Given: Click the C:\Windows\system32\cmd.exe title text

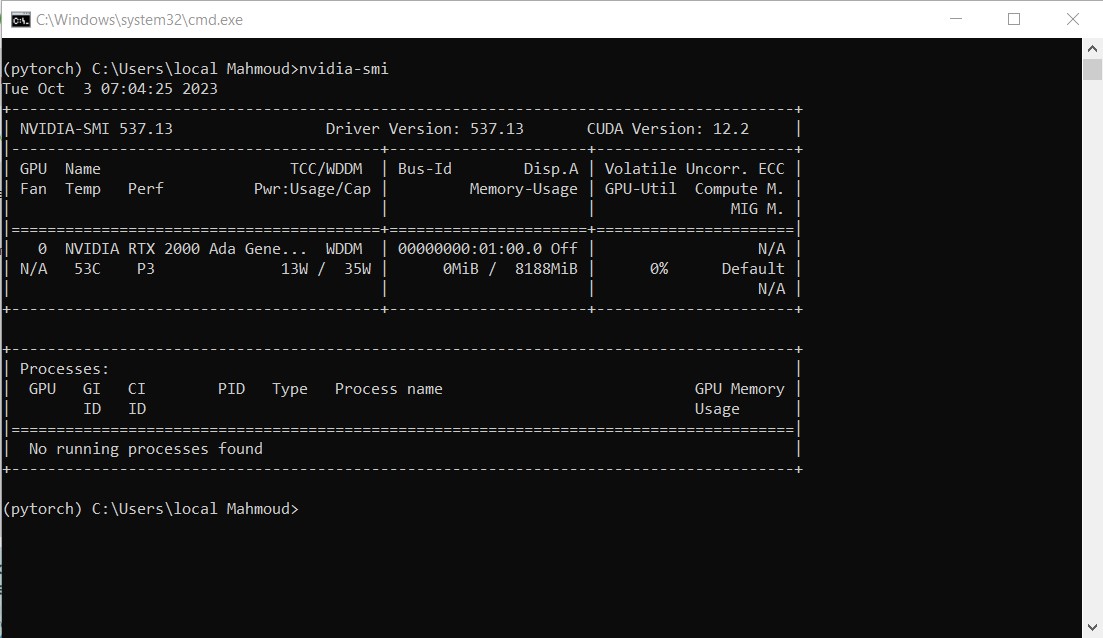Looking at the screenshot, I should [139, 20].
